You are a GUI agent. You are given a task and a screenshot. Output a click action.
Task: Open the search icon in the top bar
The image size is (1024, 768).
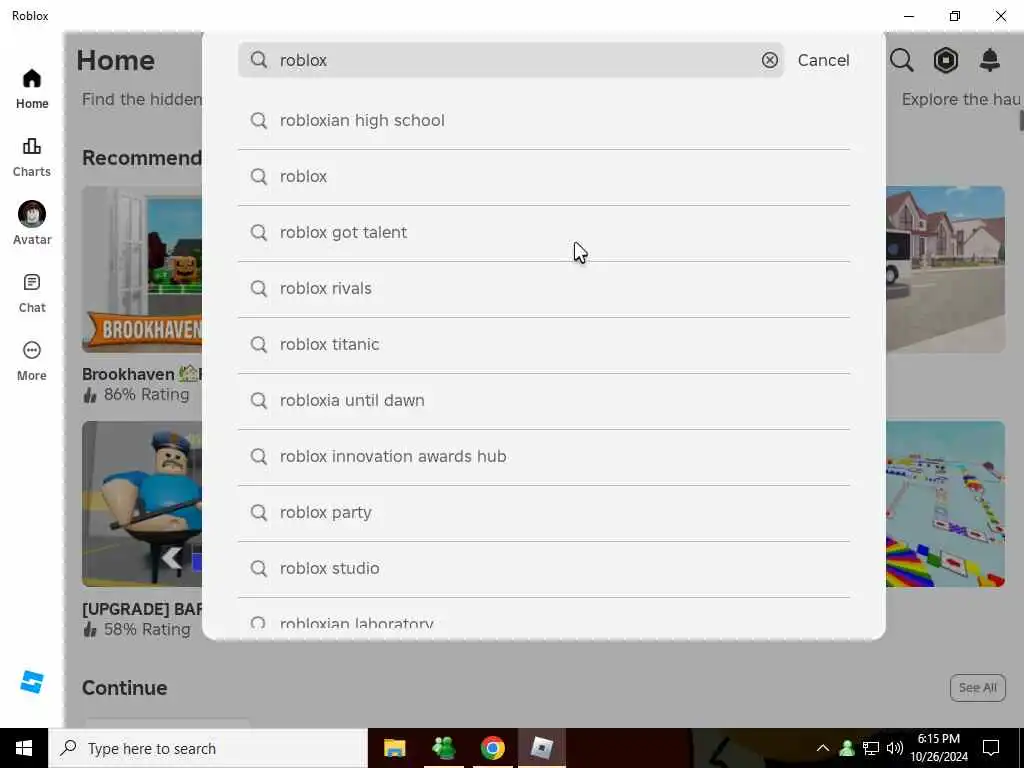click(901, 60)
